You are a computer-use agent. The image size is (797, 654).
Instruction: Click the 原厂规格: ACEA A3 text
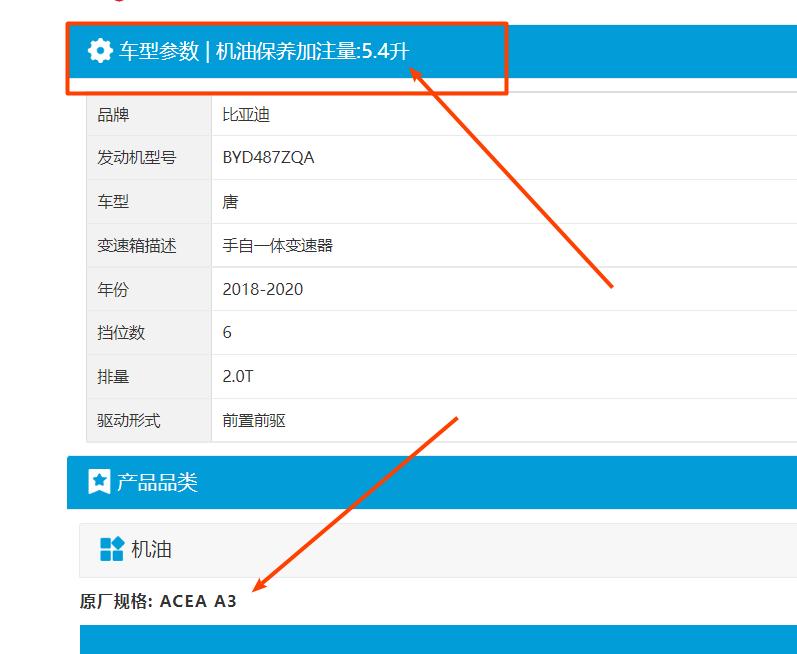pyautogui.click(x=158, y=601)
